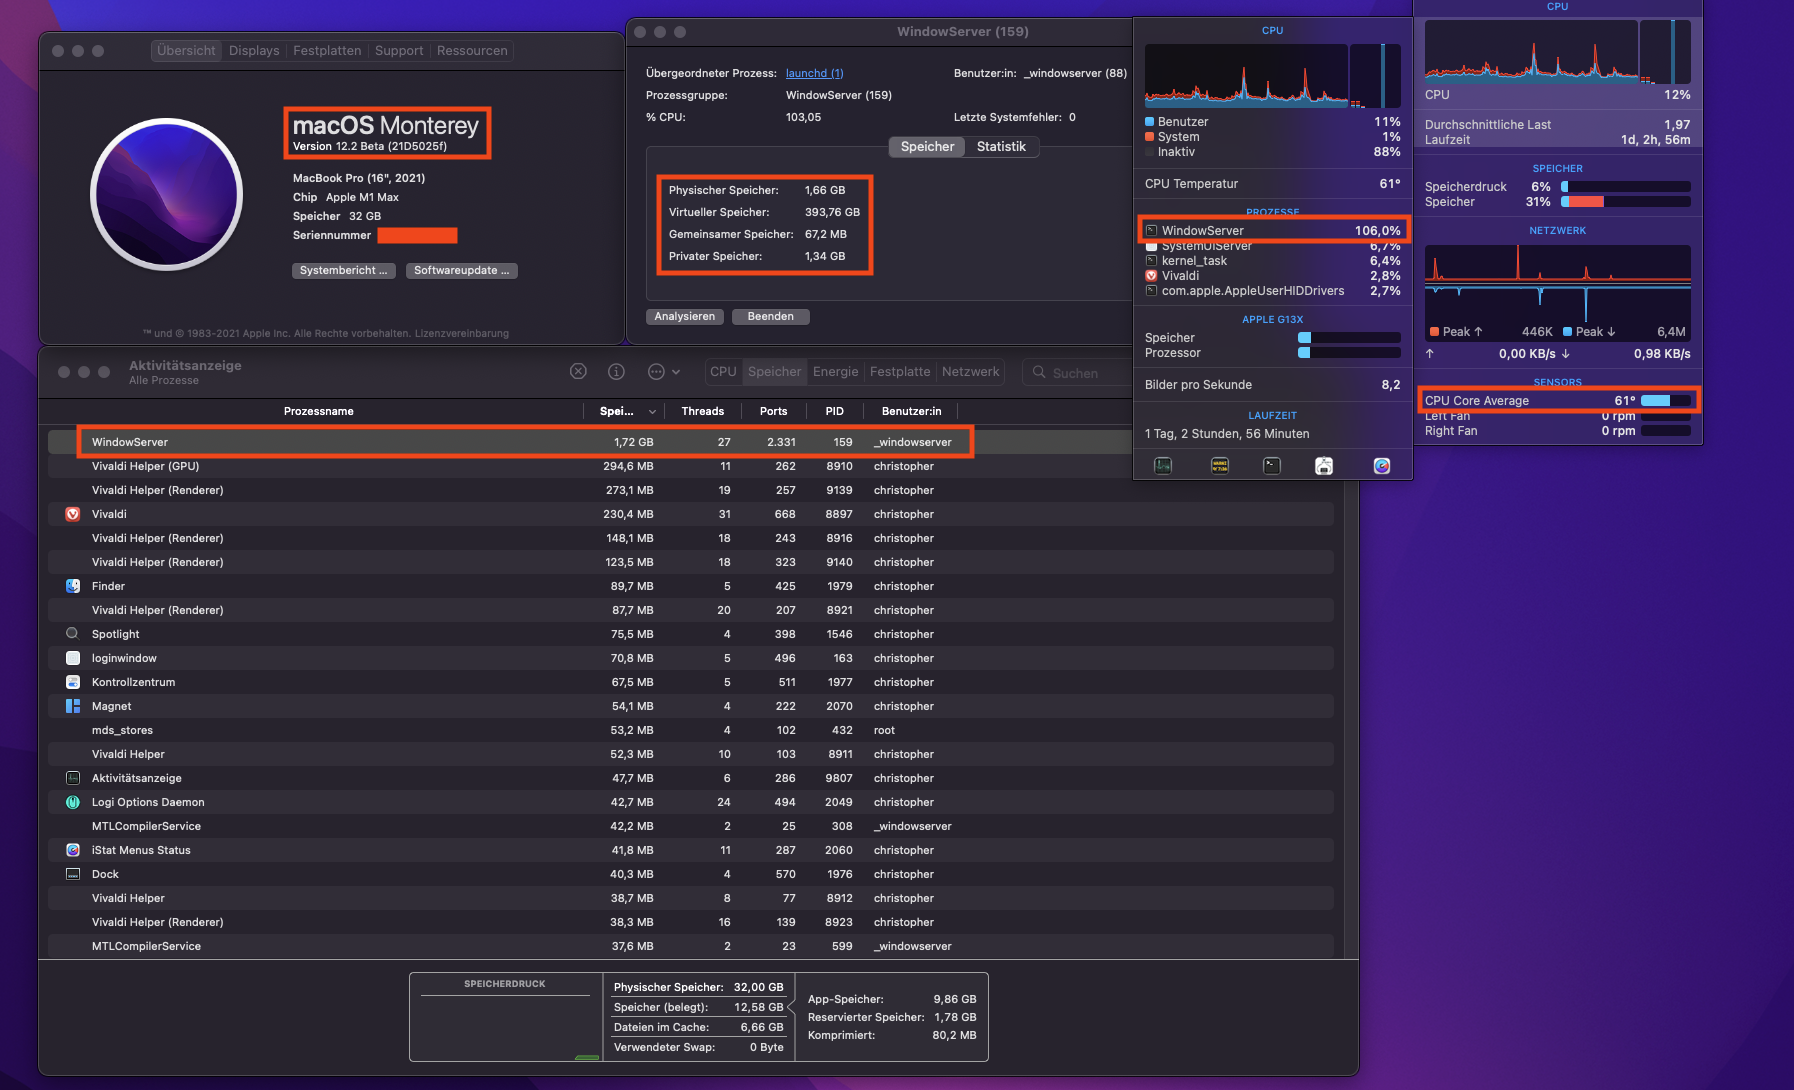
Task: Click the WindowServer icon in the iStat process list
Action: click(1151, 231)
